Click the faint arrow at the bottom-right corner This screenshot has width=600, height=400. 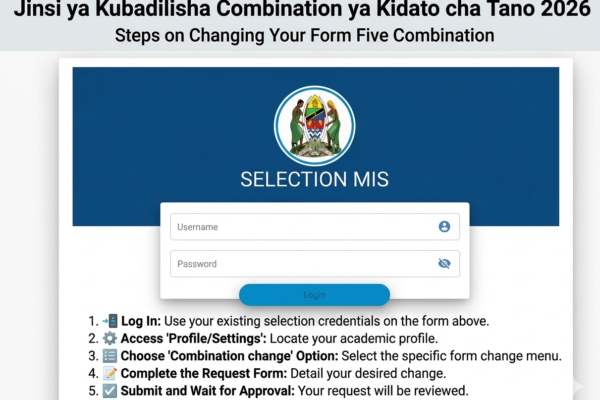pos(578,386)
